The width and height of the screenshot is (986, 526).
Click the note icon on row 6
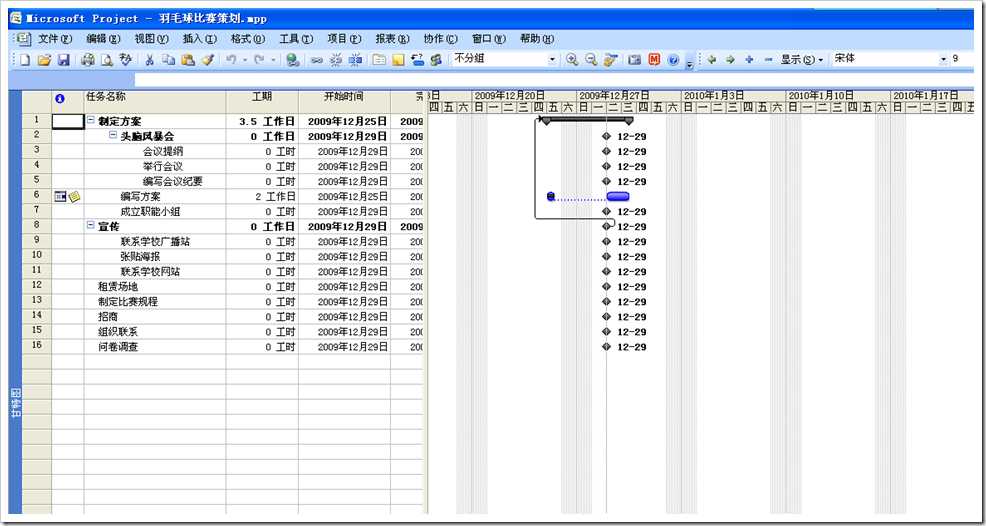coord(74,197)
